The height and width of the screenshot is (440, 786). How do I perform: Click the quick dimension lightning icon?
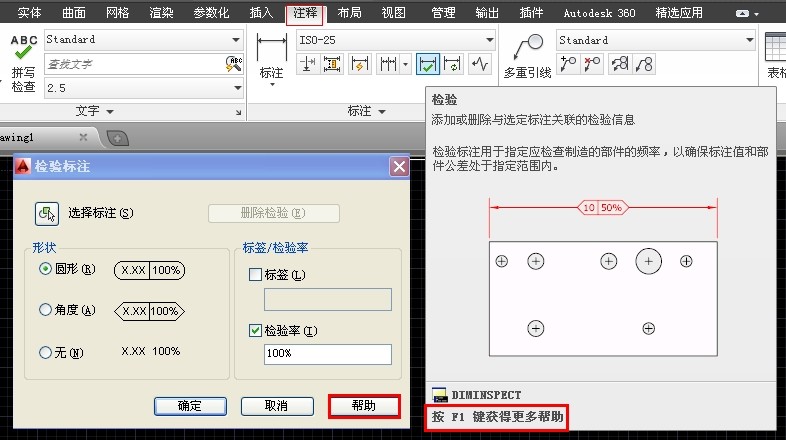tap(359, 64)
